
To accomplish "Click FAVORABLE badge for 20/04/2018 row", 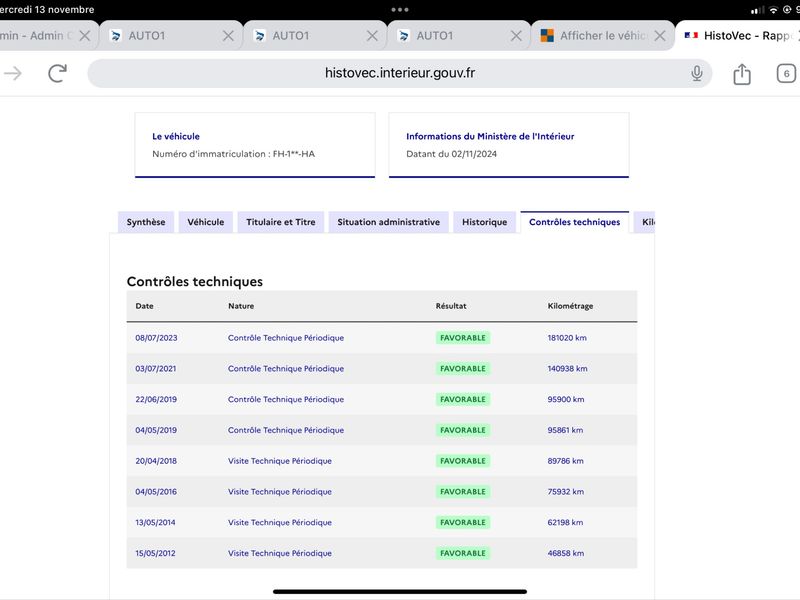I will coord(463,461).
